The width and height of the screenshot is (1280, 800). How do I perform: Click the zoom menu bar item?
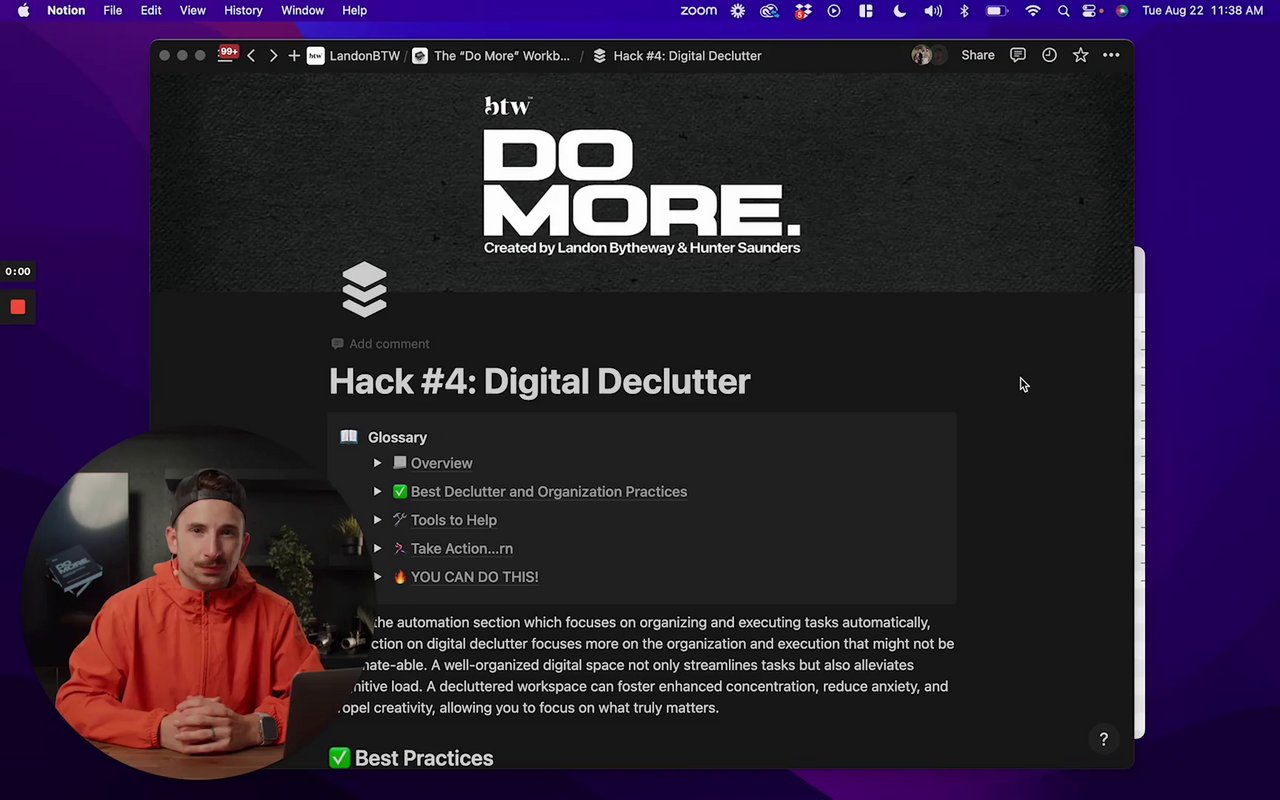click(x=698, y=10)
